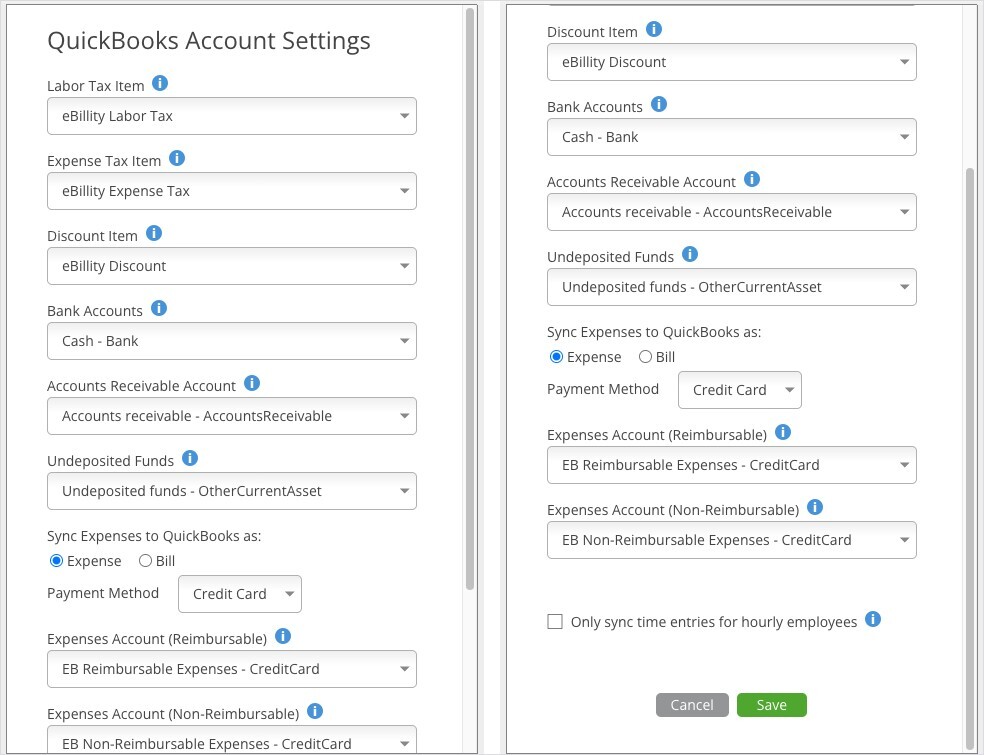Click right panel vertical scrollbar thumb

(x=970, y=459)
